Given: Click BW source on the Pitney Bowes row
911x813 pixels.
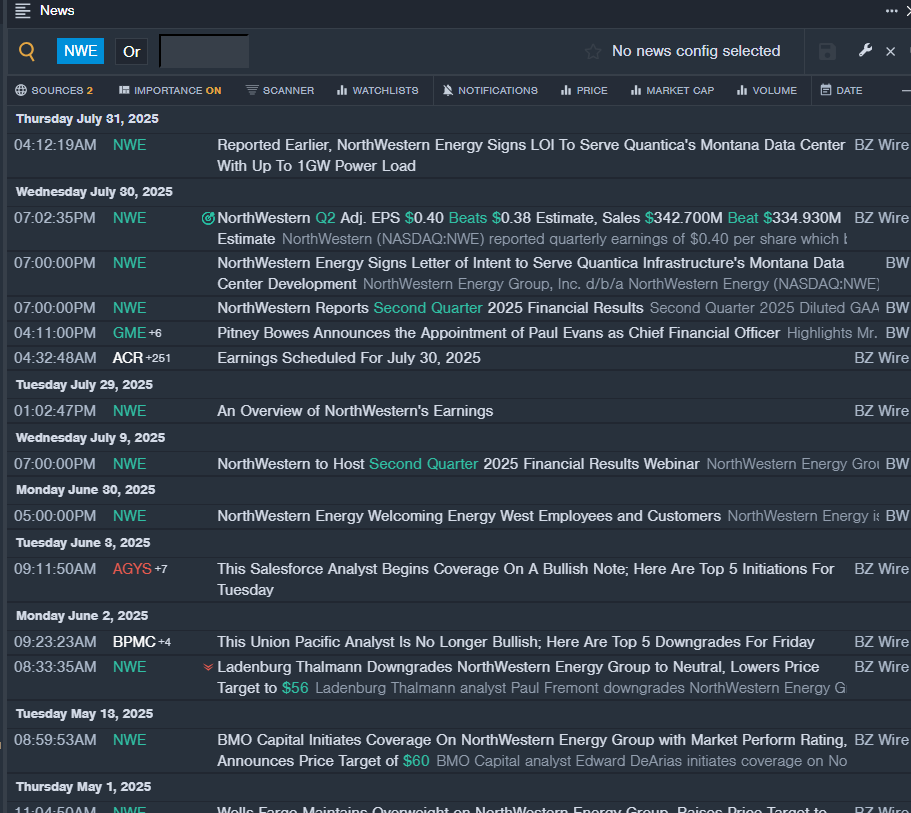Looking at the screenshot, I should click(897, 333).
